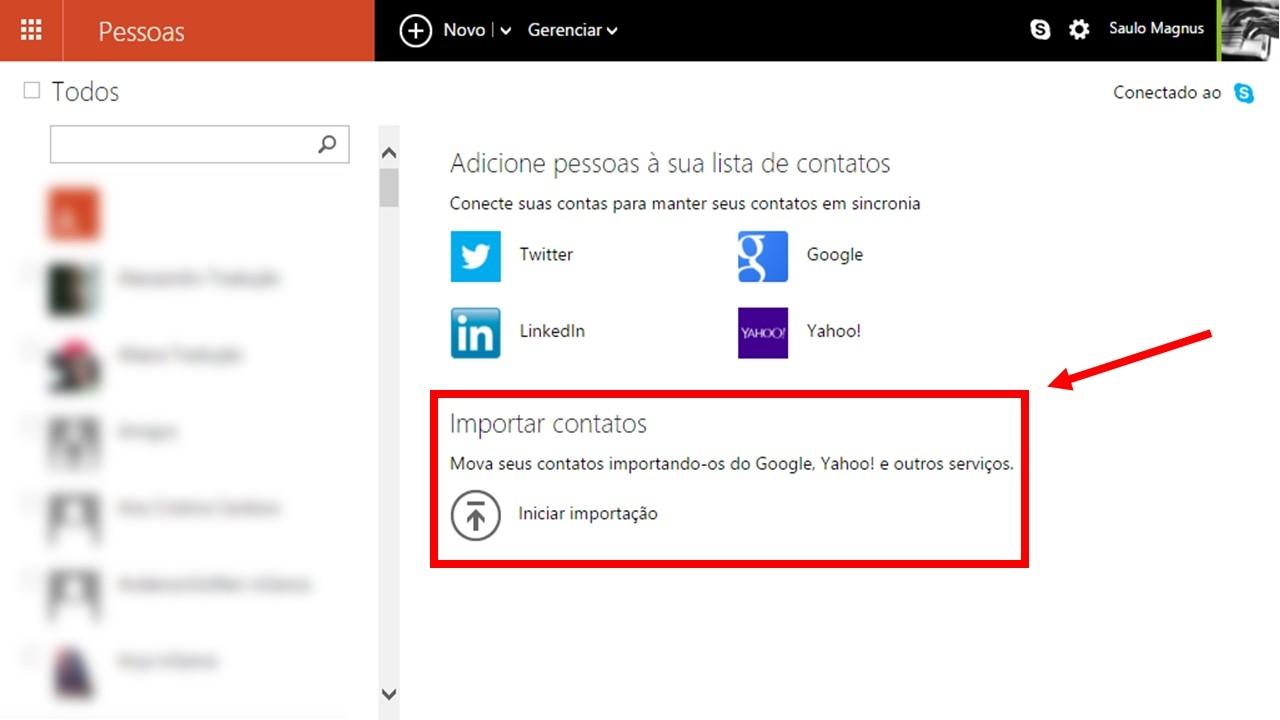
Task: Click the plus Novo icon
Action: click(416, 30)
